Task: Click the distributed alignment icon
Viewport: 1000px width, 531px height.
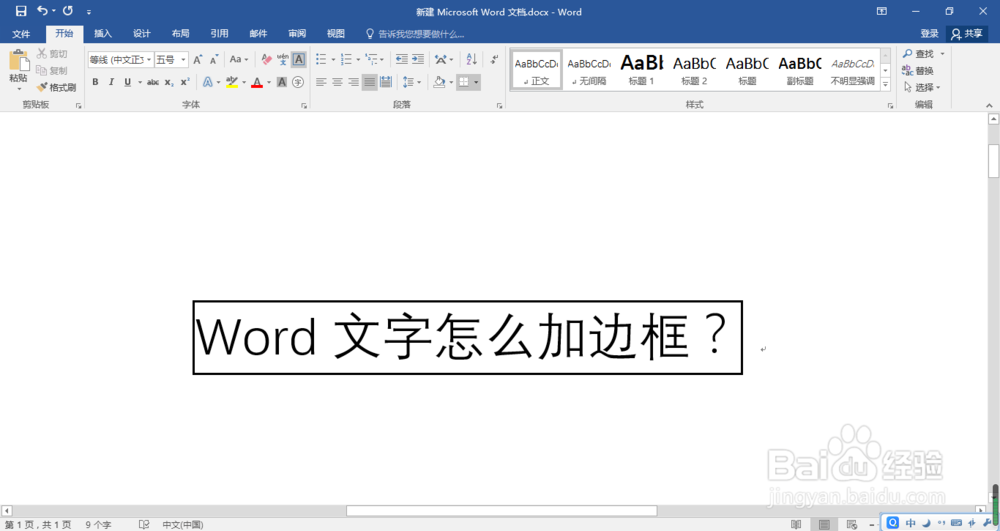Action: pos(386,82)
